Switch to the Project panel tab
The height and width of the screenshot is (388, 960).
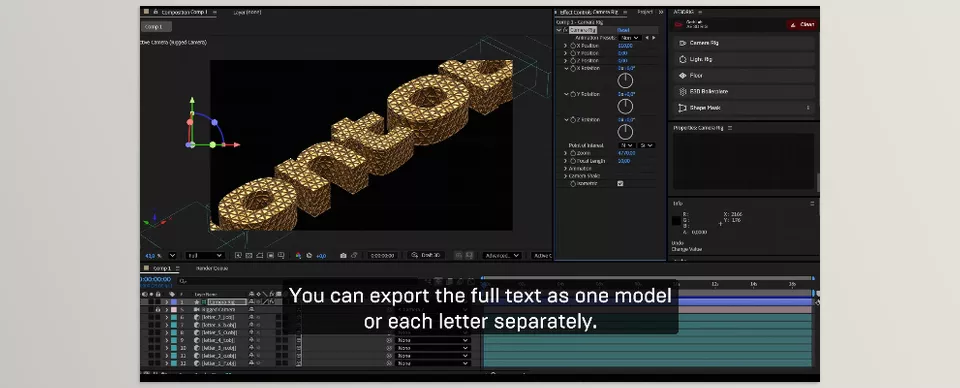click(645, 12)
